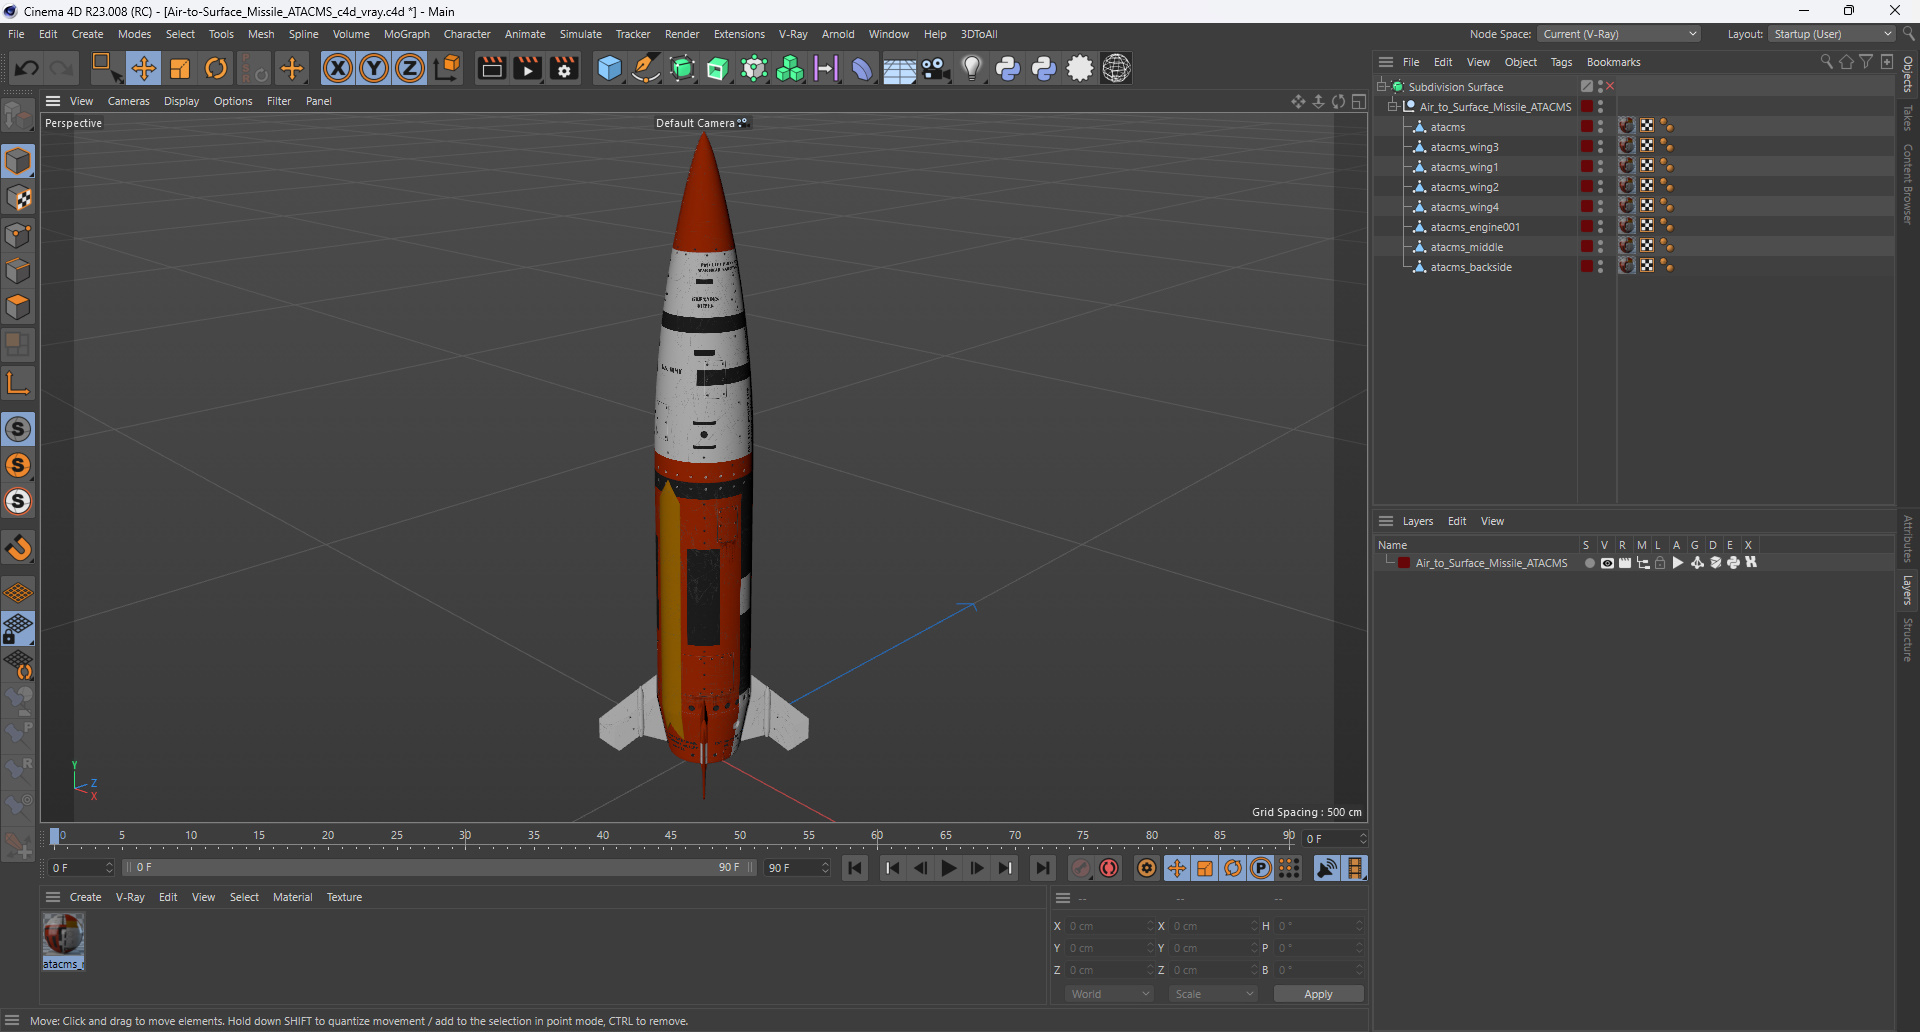Click the Extrude generator icon

pyautogui.click(x=718, y=68)
